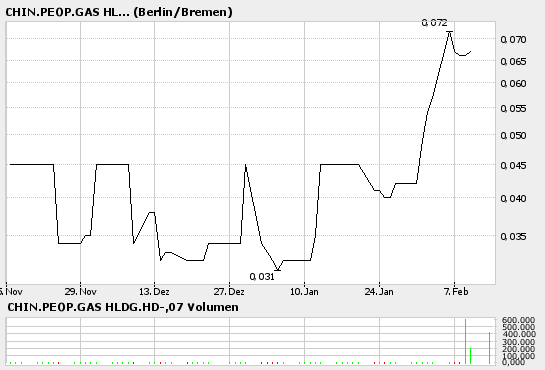Select the 7. Feb date label
The image size is (545, 370).
pos(456,292)
